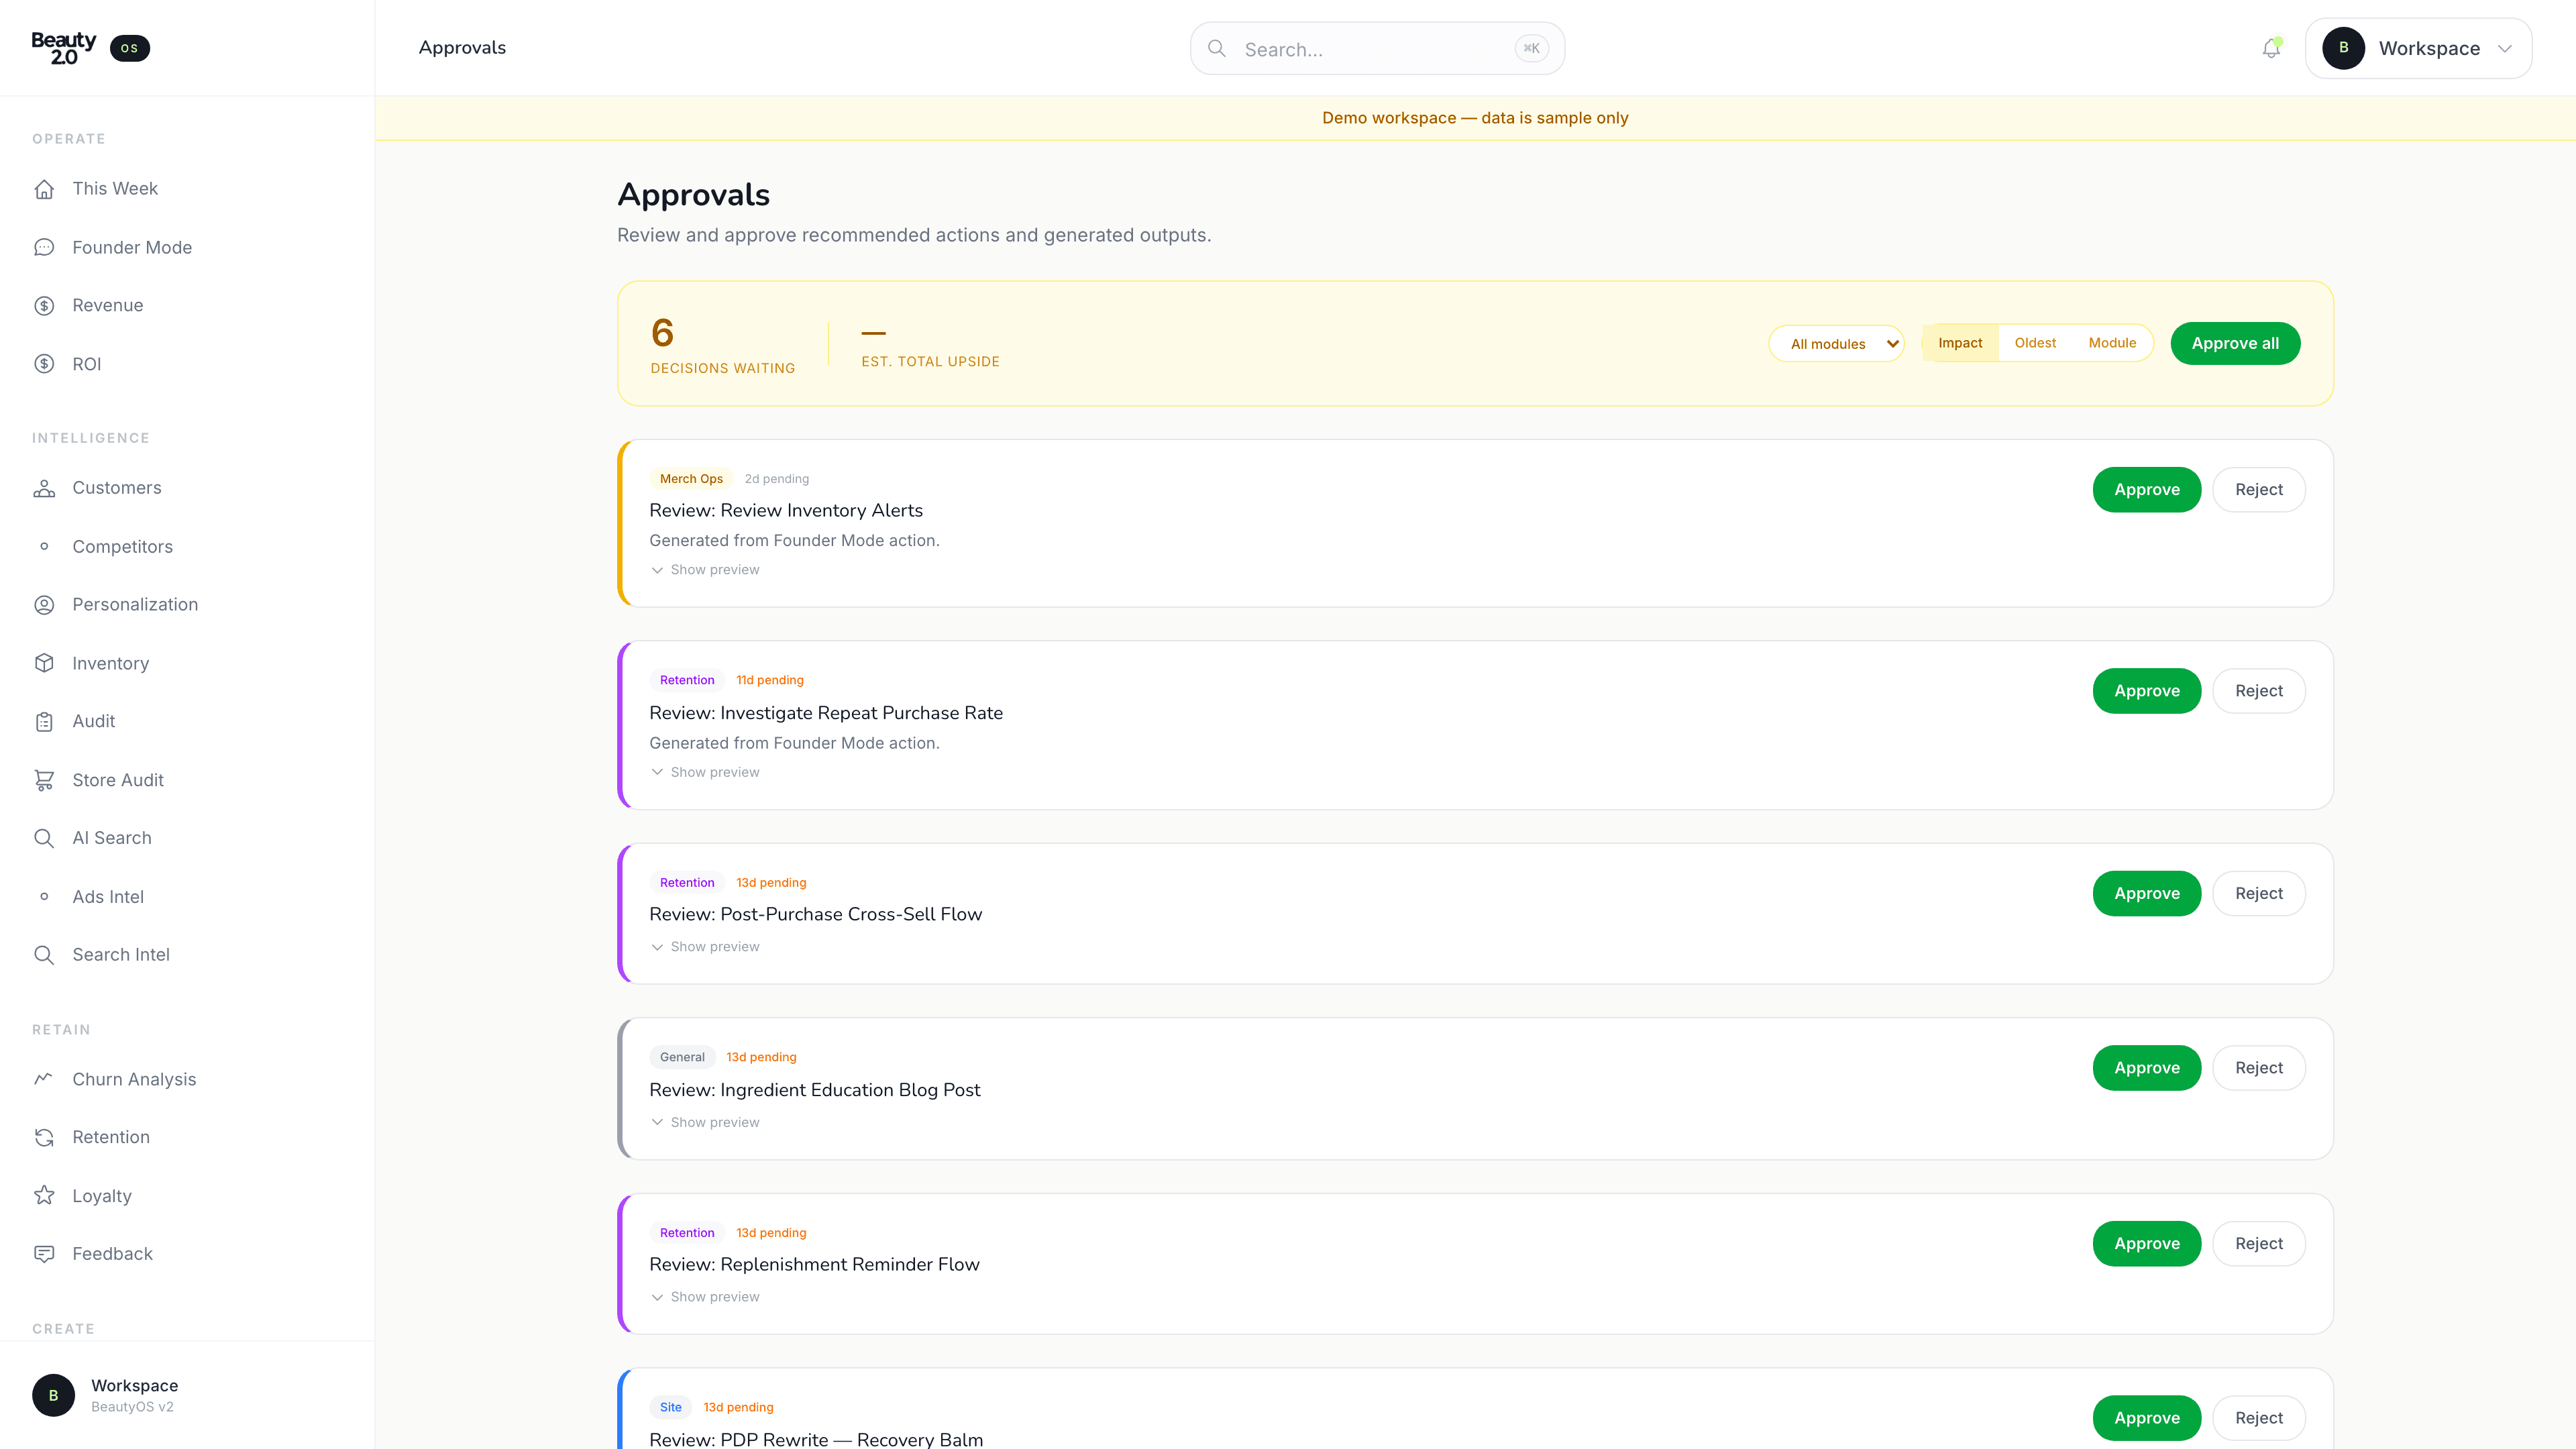Open the All modules filter dropdown
The image size is (2576, 1449).
coord(1836,343)
